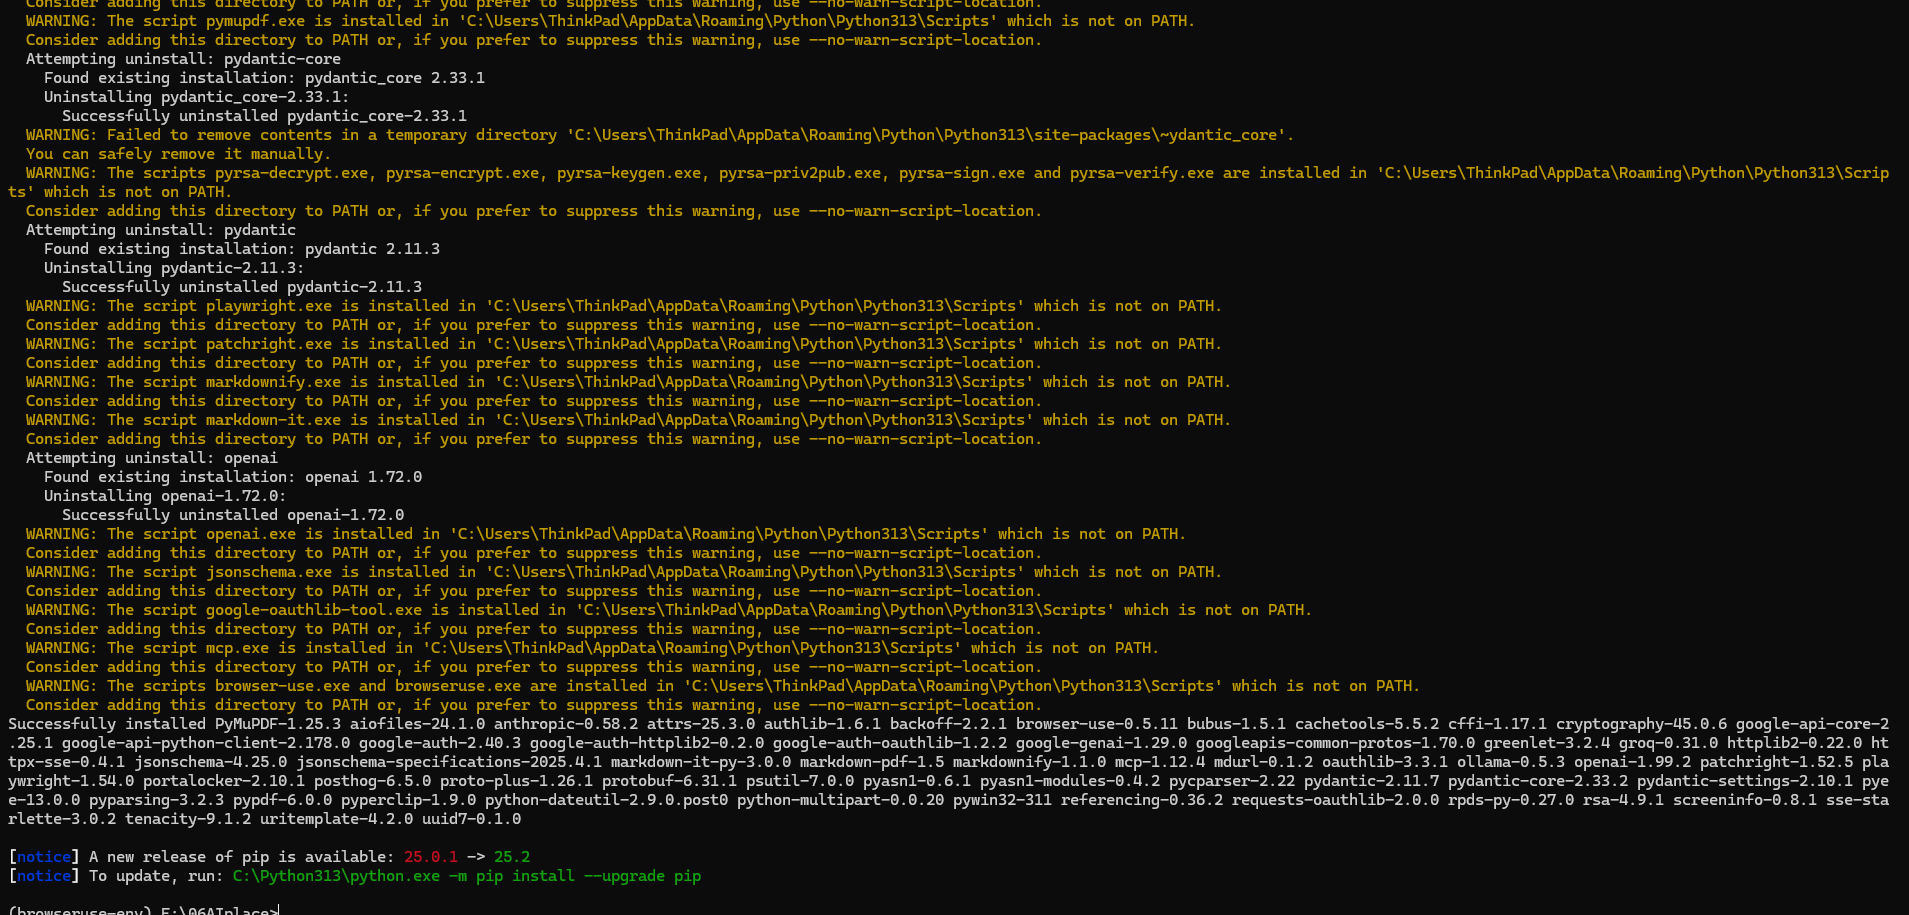
Task: Select 'You can safely remove it manually.'
Action: click(178, 154)
